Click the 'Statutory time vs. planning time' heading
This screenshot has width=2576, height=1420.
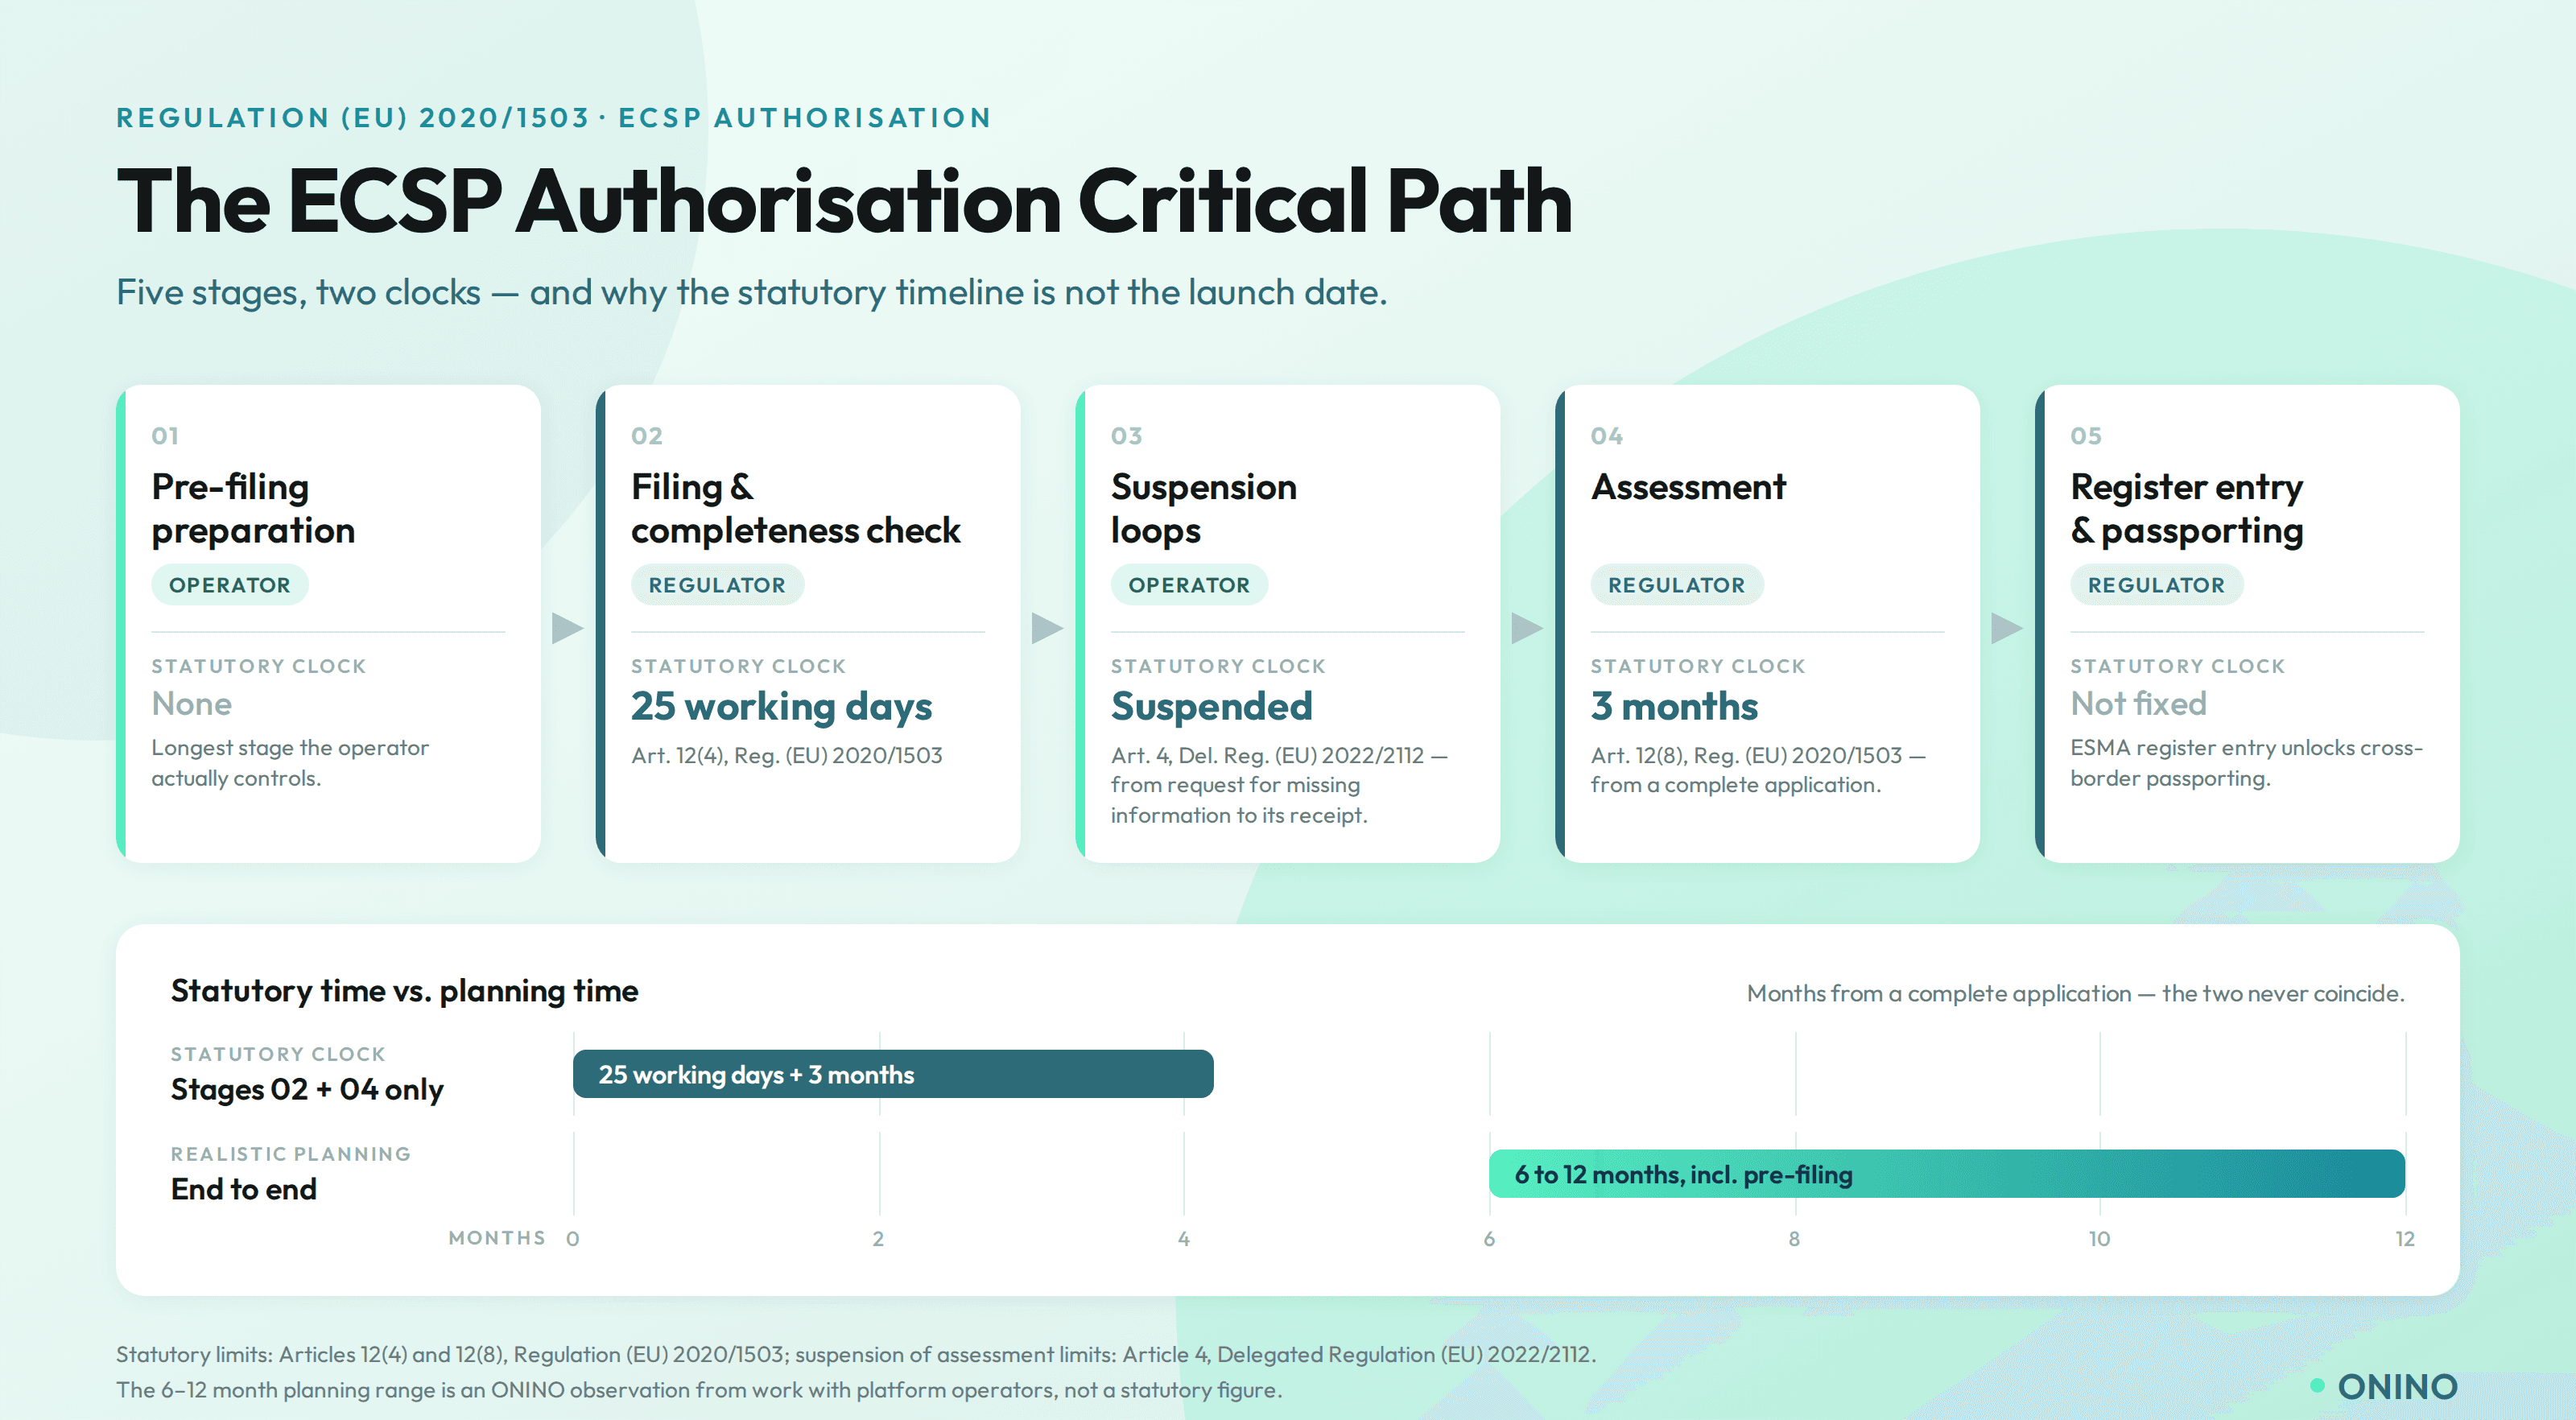[x=405, y=991]
